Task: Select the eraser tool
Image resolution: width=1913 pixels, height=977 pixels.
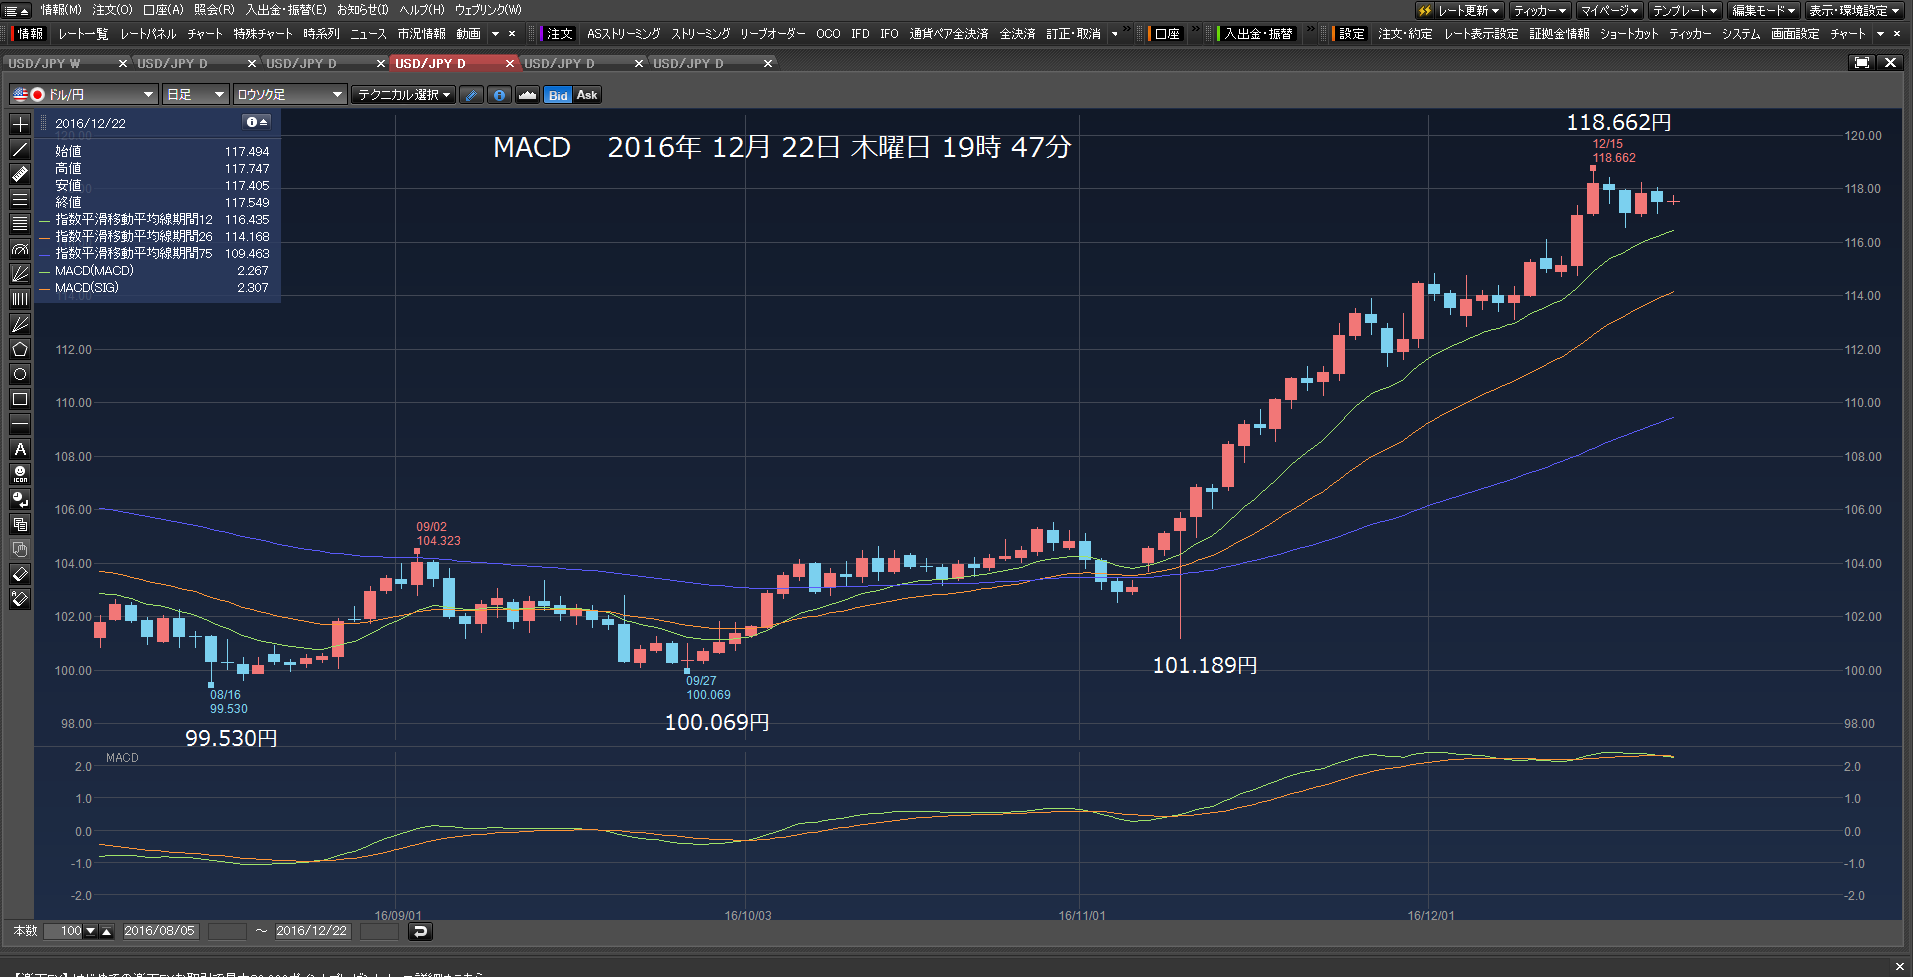Action: (19, 574)
